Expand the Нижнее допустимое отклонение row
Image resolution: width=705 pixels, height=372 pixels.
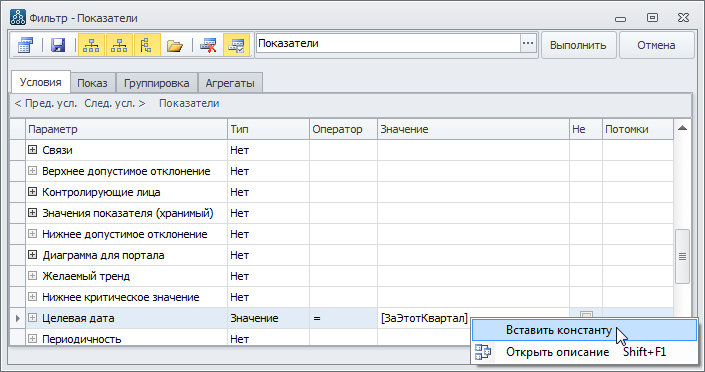(x=32, y=234)
